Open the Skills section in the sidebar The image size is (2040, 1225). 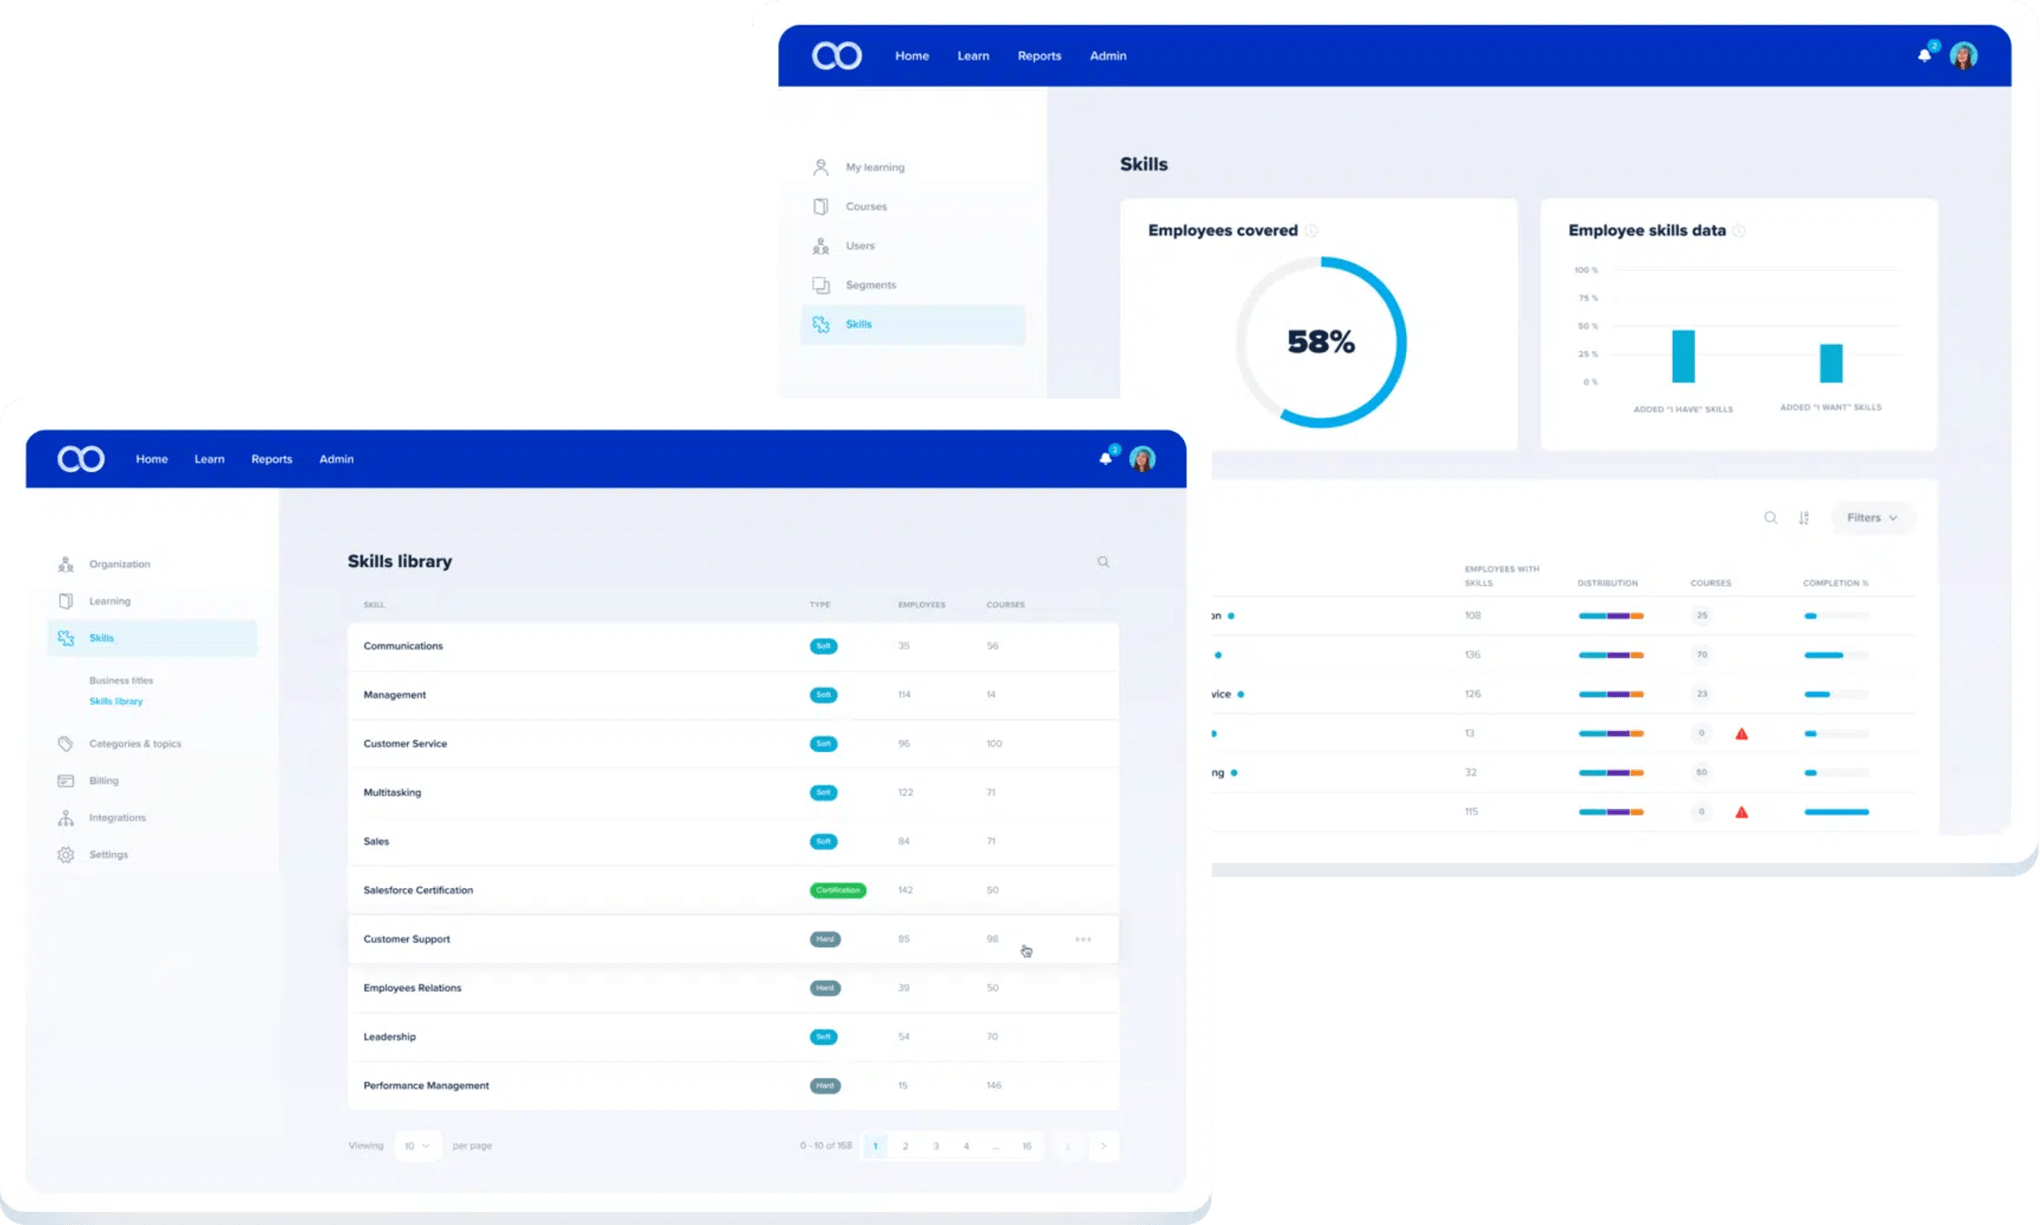[x=99, y=637]
